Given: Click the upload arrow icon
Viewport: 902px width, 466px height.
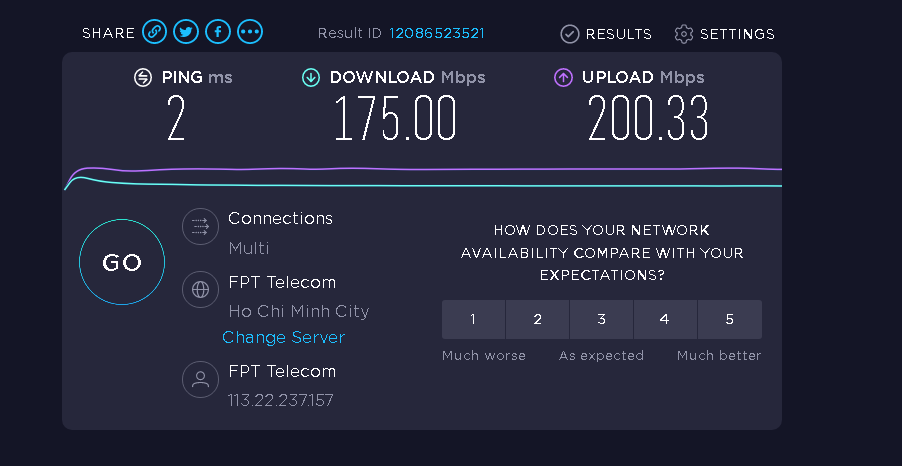Looking at the screenshot, I should pos(563,77).
